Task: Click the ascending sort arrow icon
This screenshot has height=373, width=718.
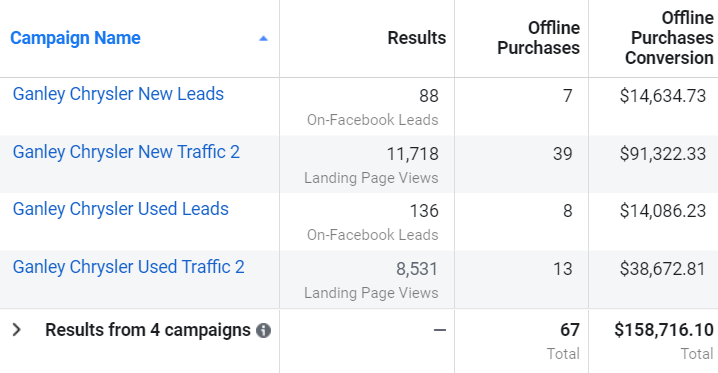Action: [x=263, y=38]
